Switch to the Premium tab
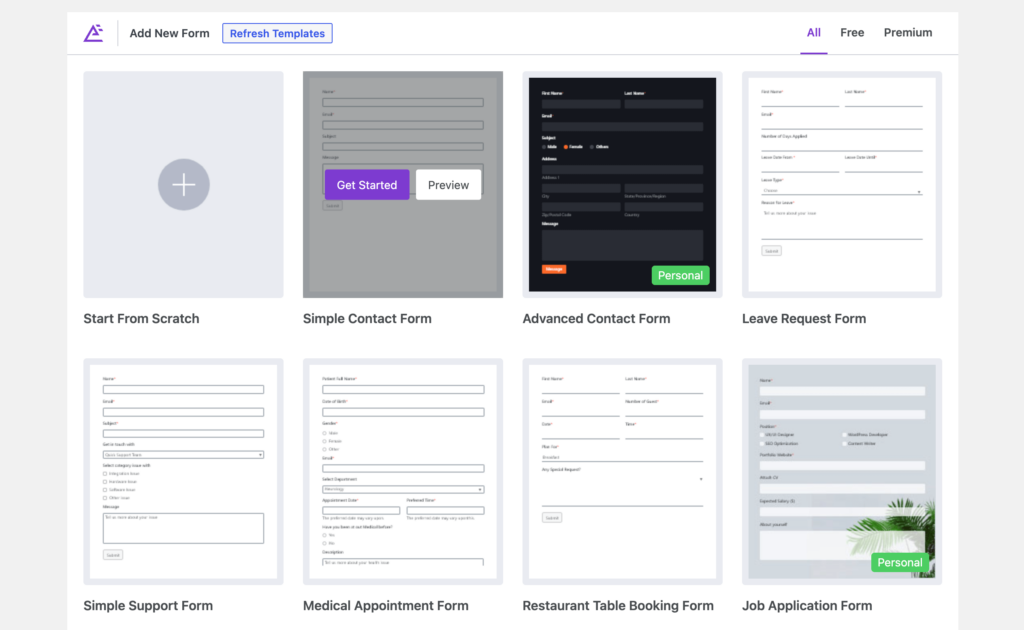 point(908,32)
